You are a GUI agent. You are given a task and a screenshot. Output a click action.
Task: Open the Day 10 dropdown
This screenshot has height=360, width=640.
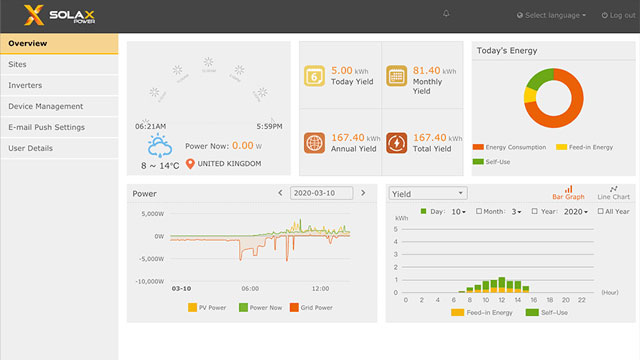[x=458, y=212]
